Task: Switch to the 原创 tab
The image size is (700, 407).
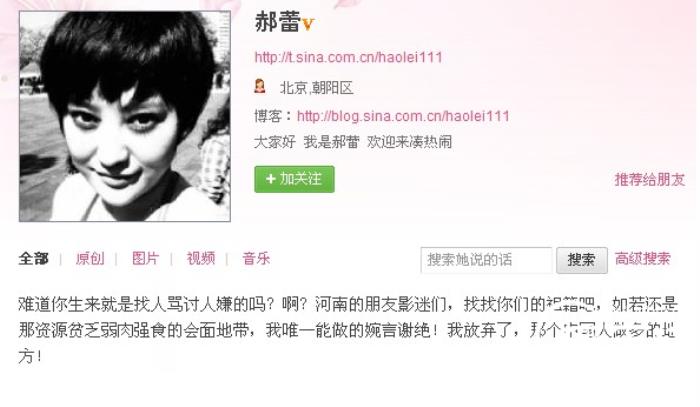Action: [x=90, y=258]
